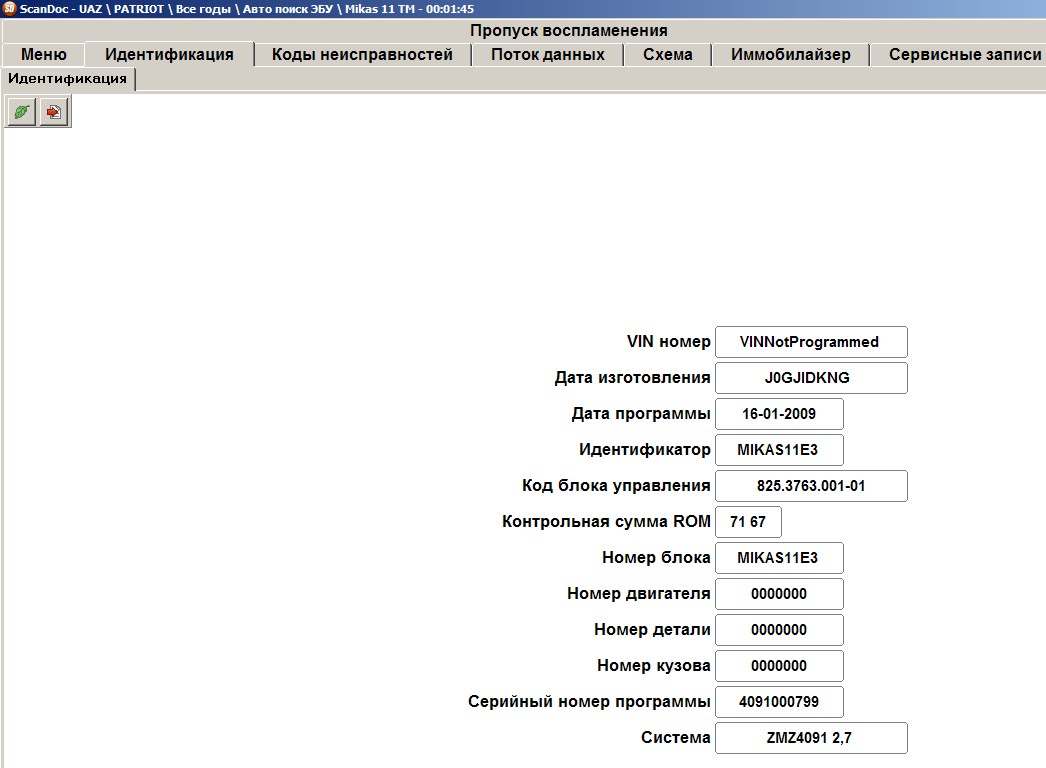This screenshot has height=768, width=1046.
Task: Click the VIN номер field showing VINNotProgrammed
Action: pyautogui.click(x=811, y=342)
